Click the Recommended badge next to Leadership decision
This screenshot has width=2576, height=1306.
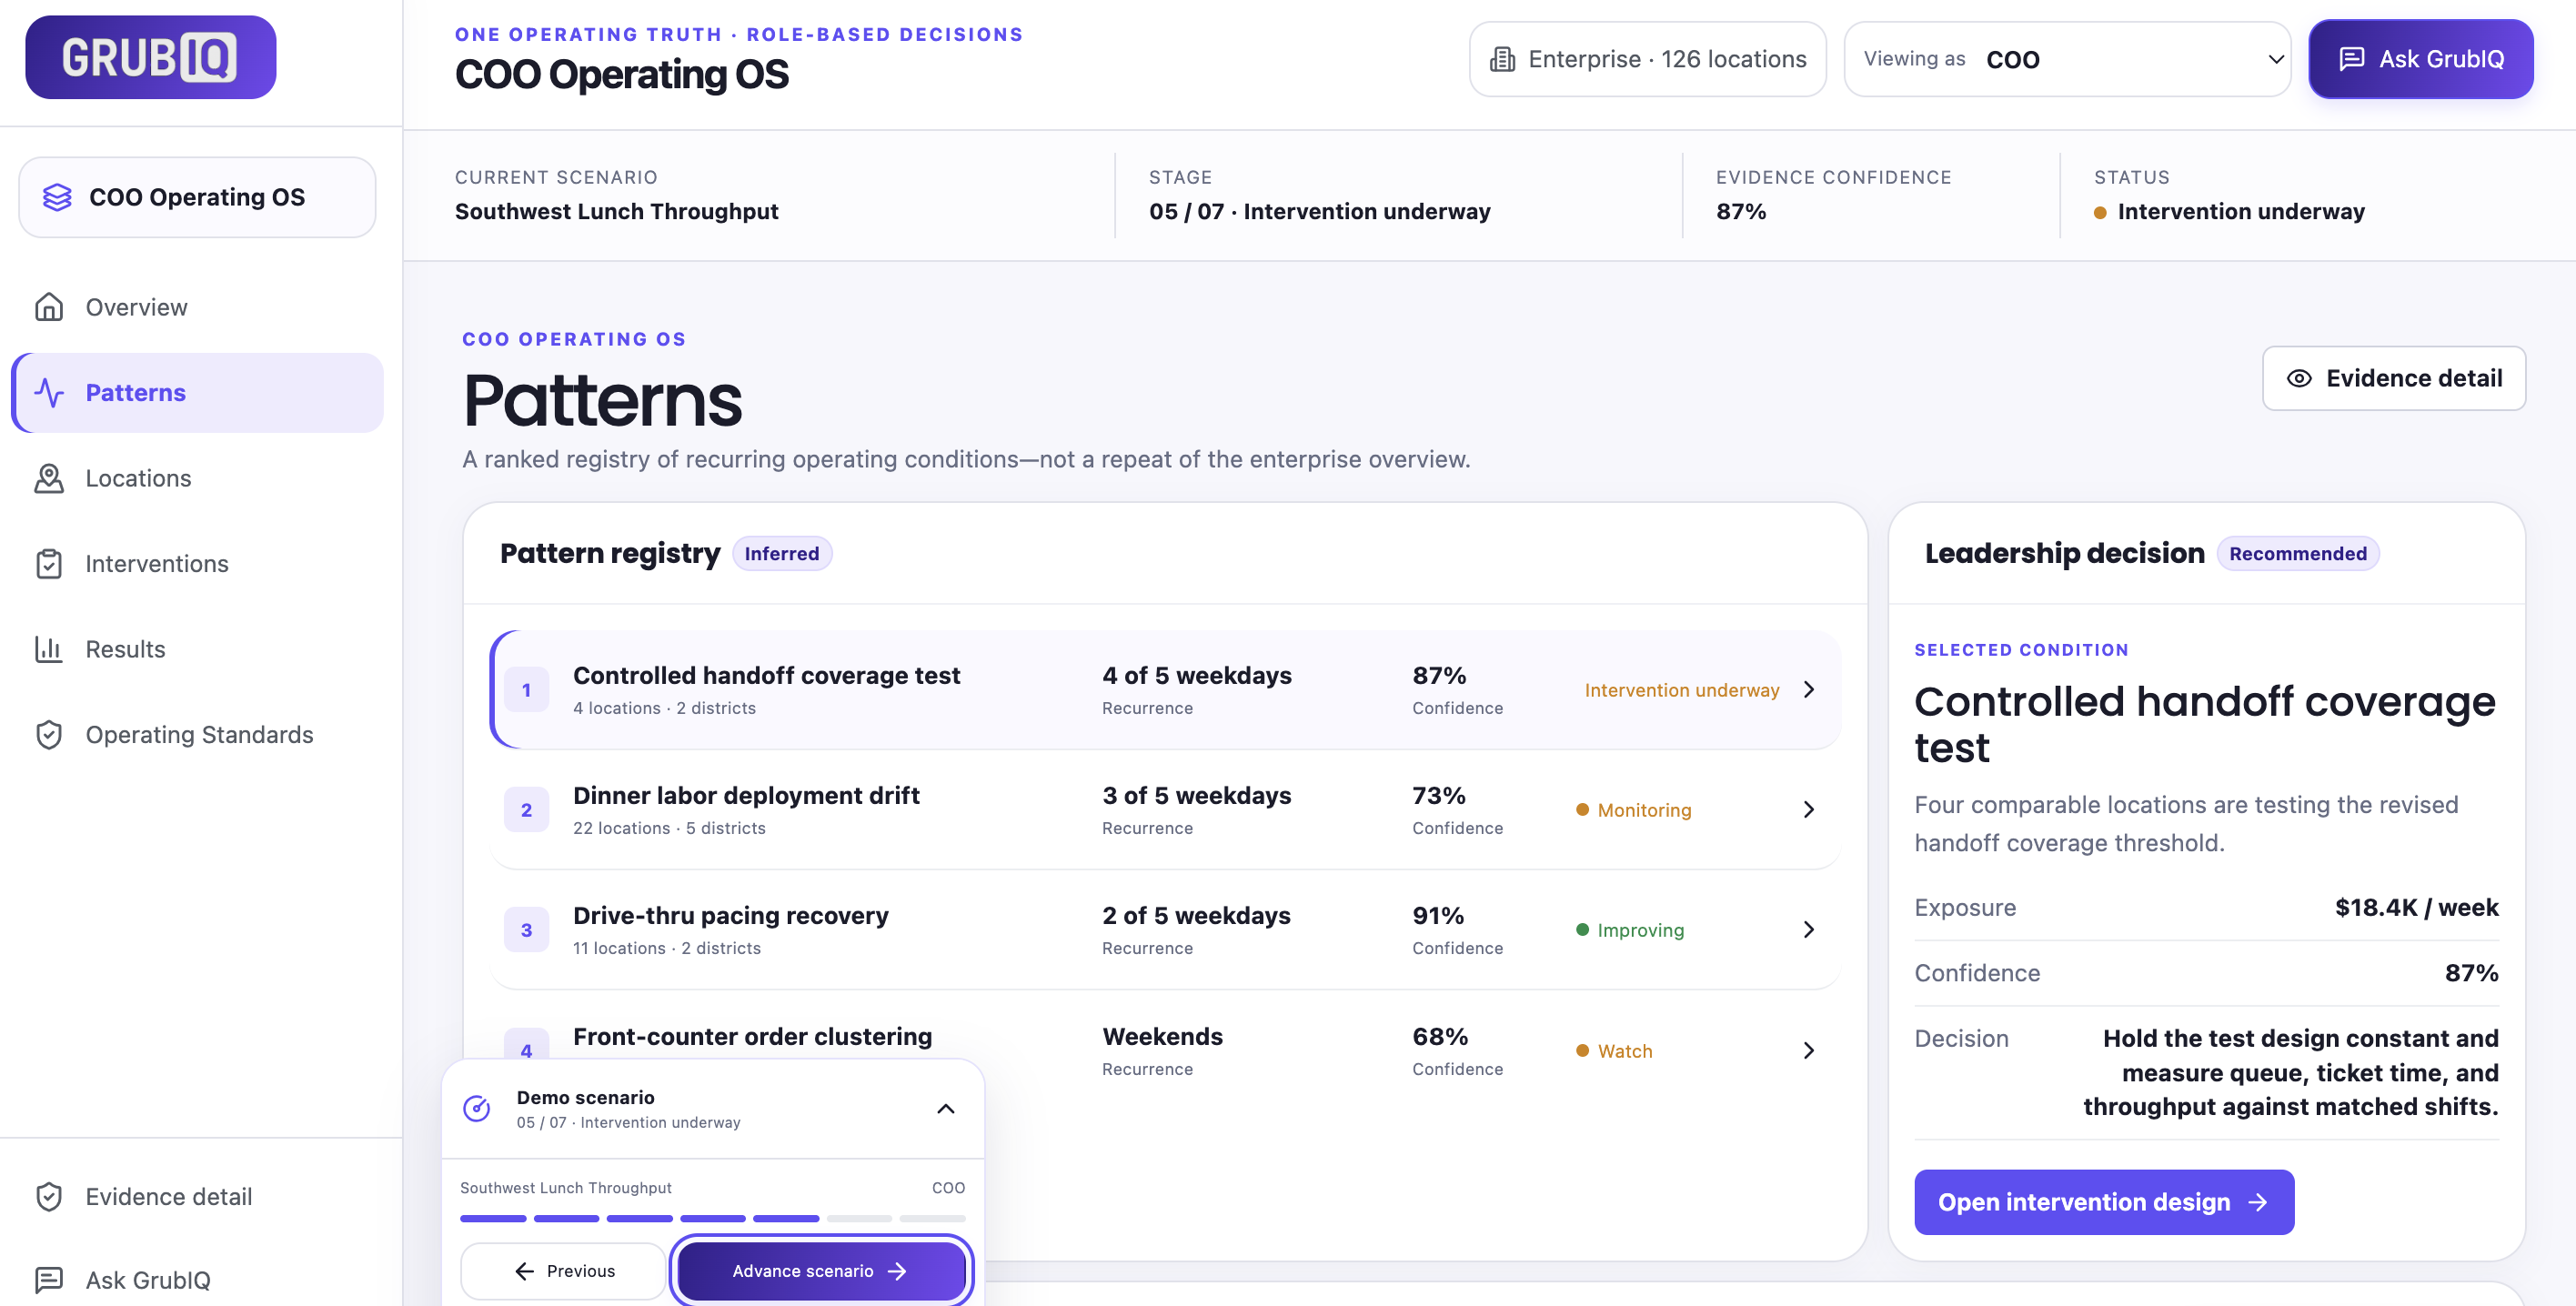[x=2297, y=553]
